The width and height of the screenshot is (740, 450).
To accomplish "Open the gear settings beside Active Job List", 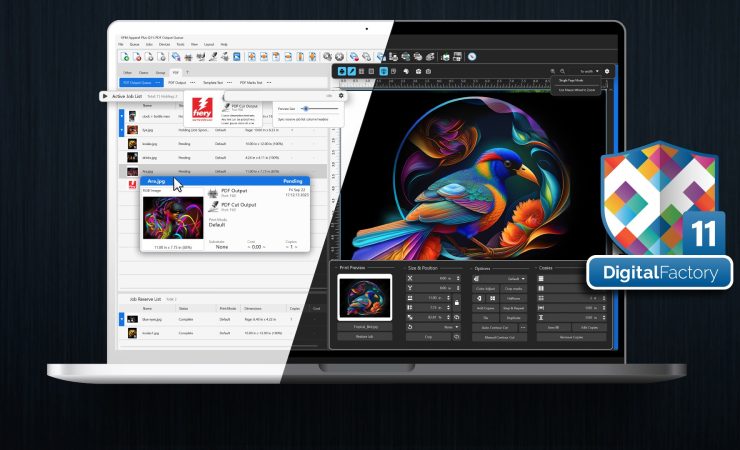I will 341,95.
